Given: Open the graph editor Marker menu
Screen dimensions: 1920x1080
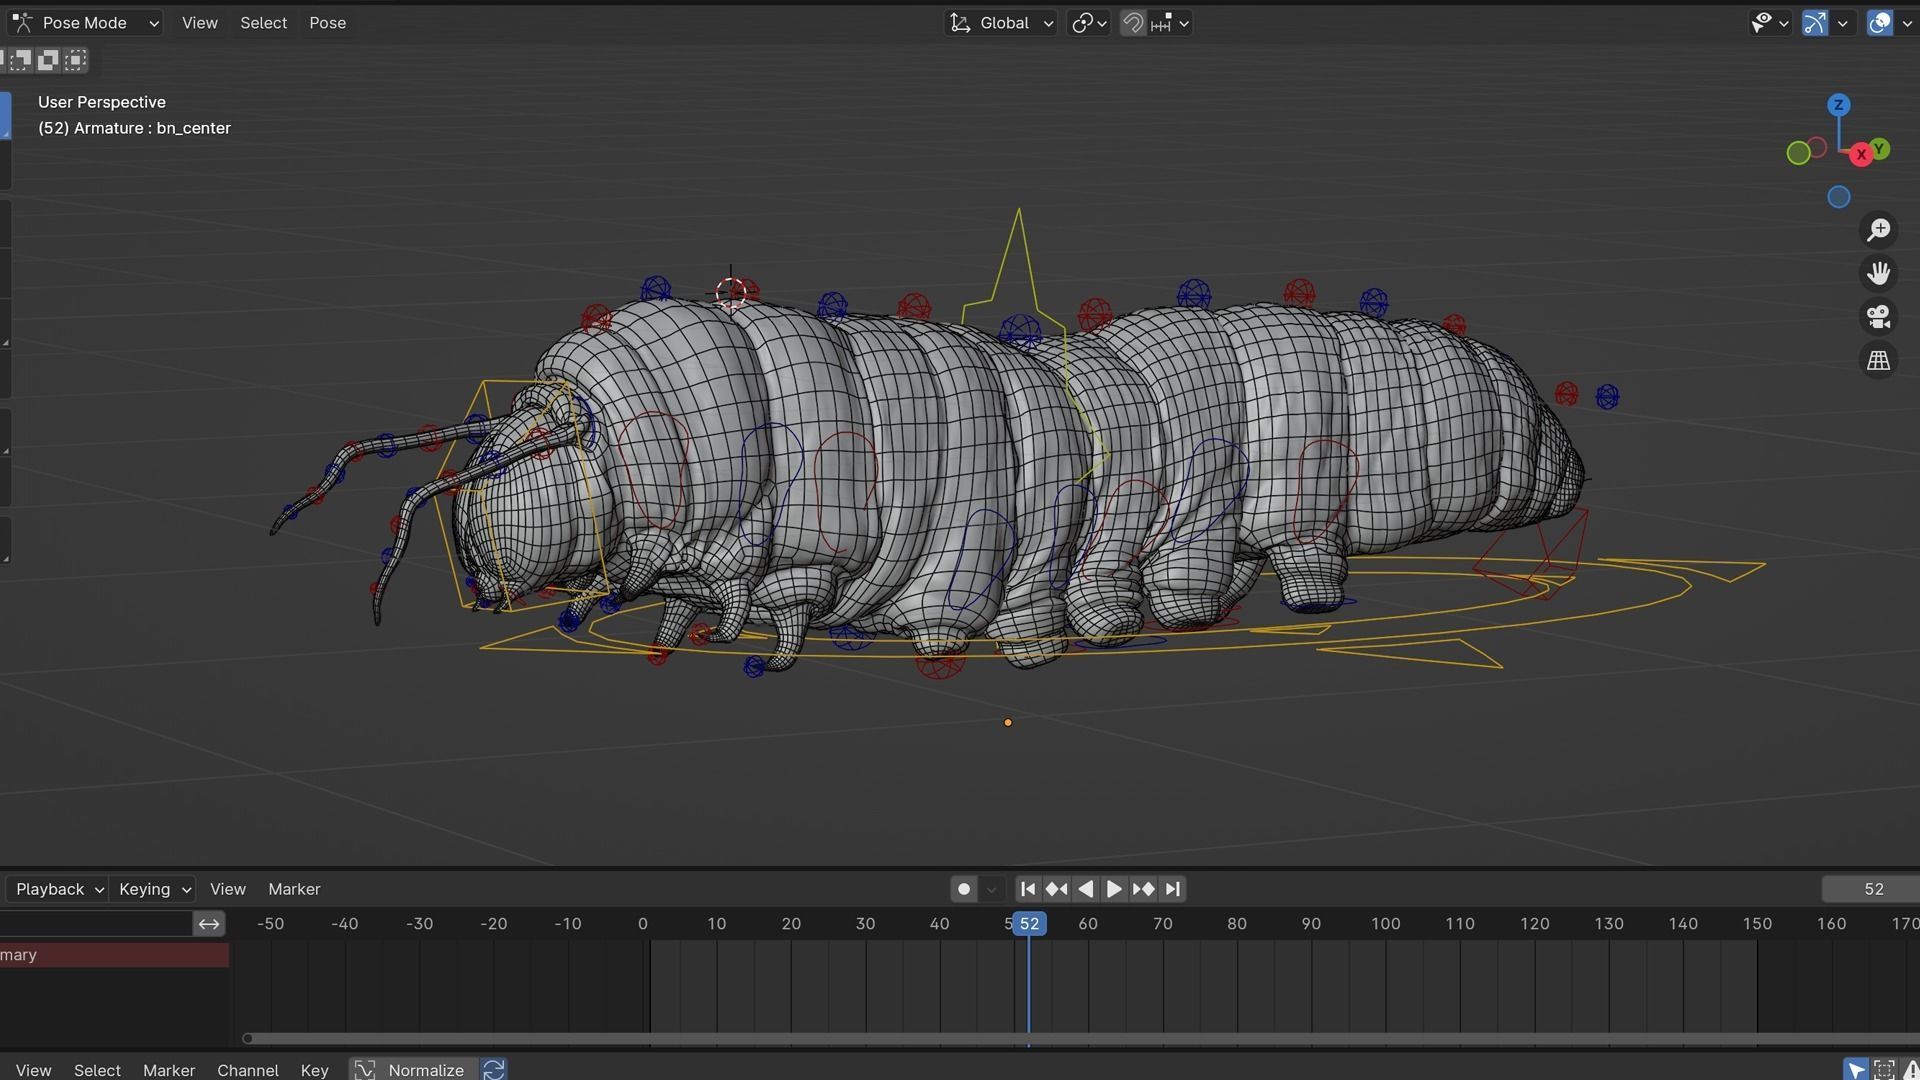Looking at the screenshot, I should 168,1069.
